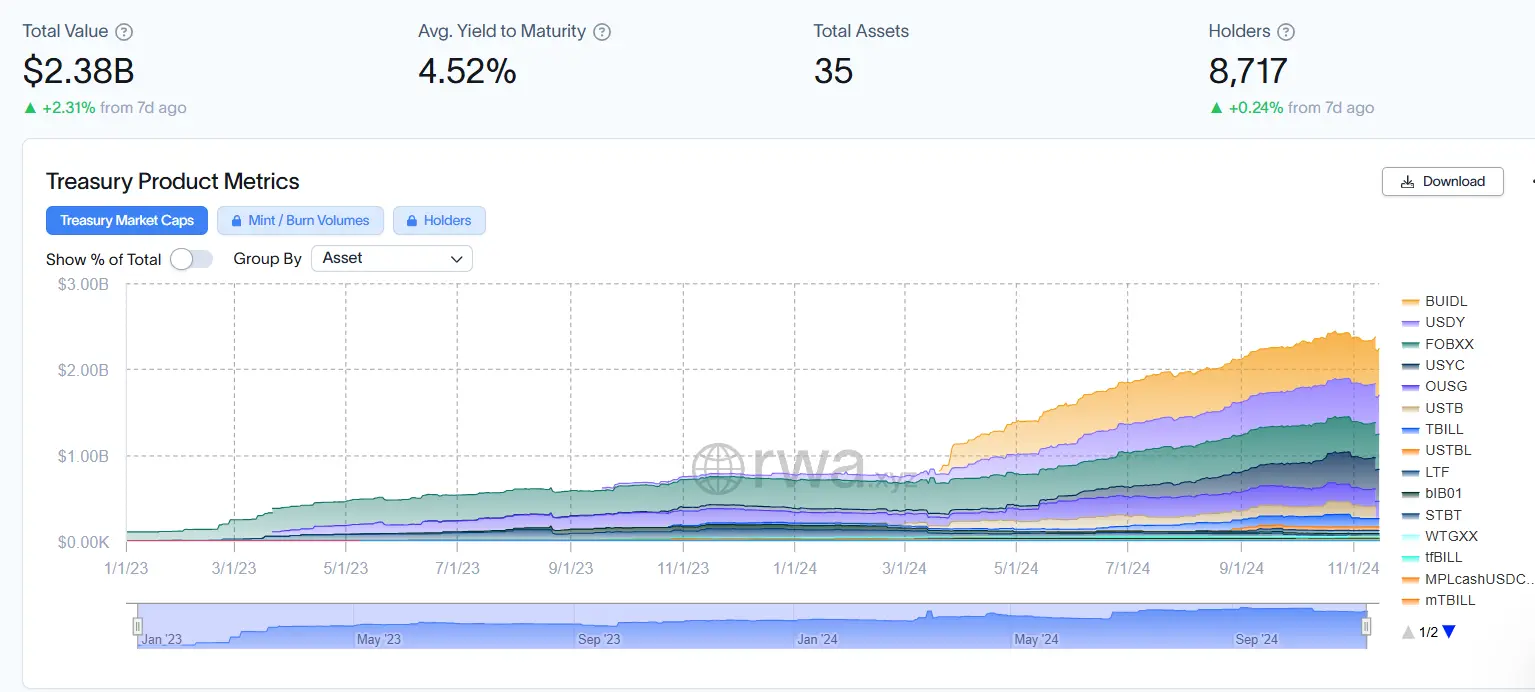
Task: Click the left range slider handle
Action: (138, 626)
